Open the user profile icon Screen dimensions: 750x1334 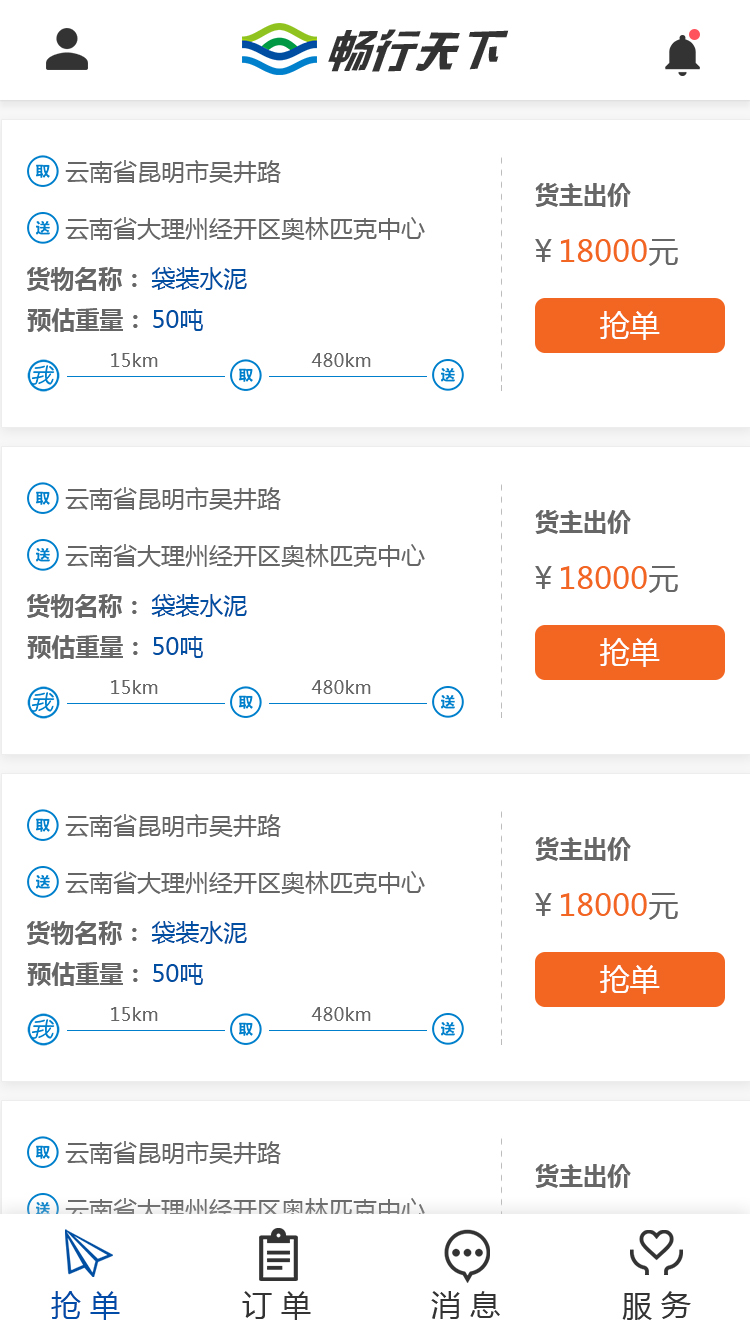[x=67, y=50]
